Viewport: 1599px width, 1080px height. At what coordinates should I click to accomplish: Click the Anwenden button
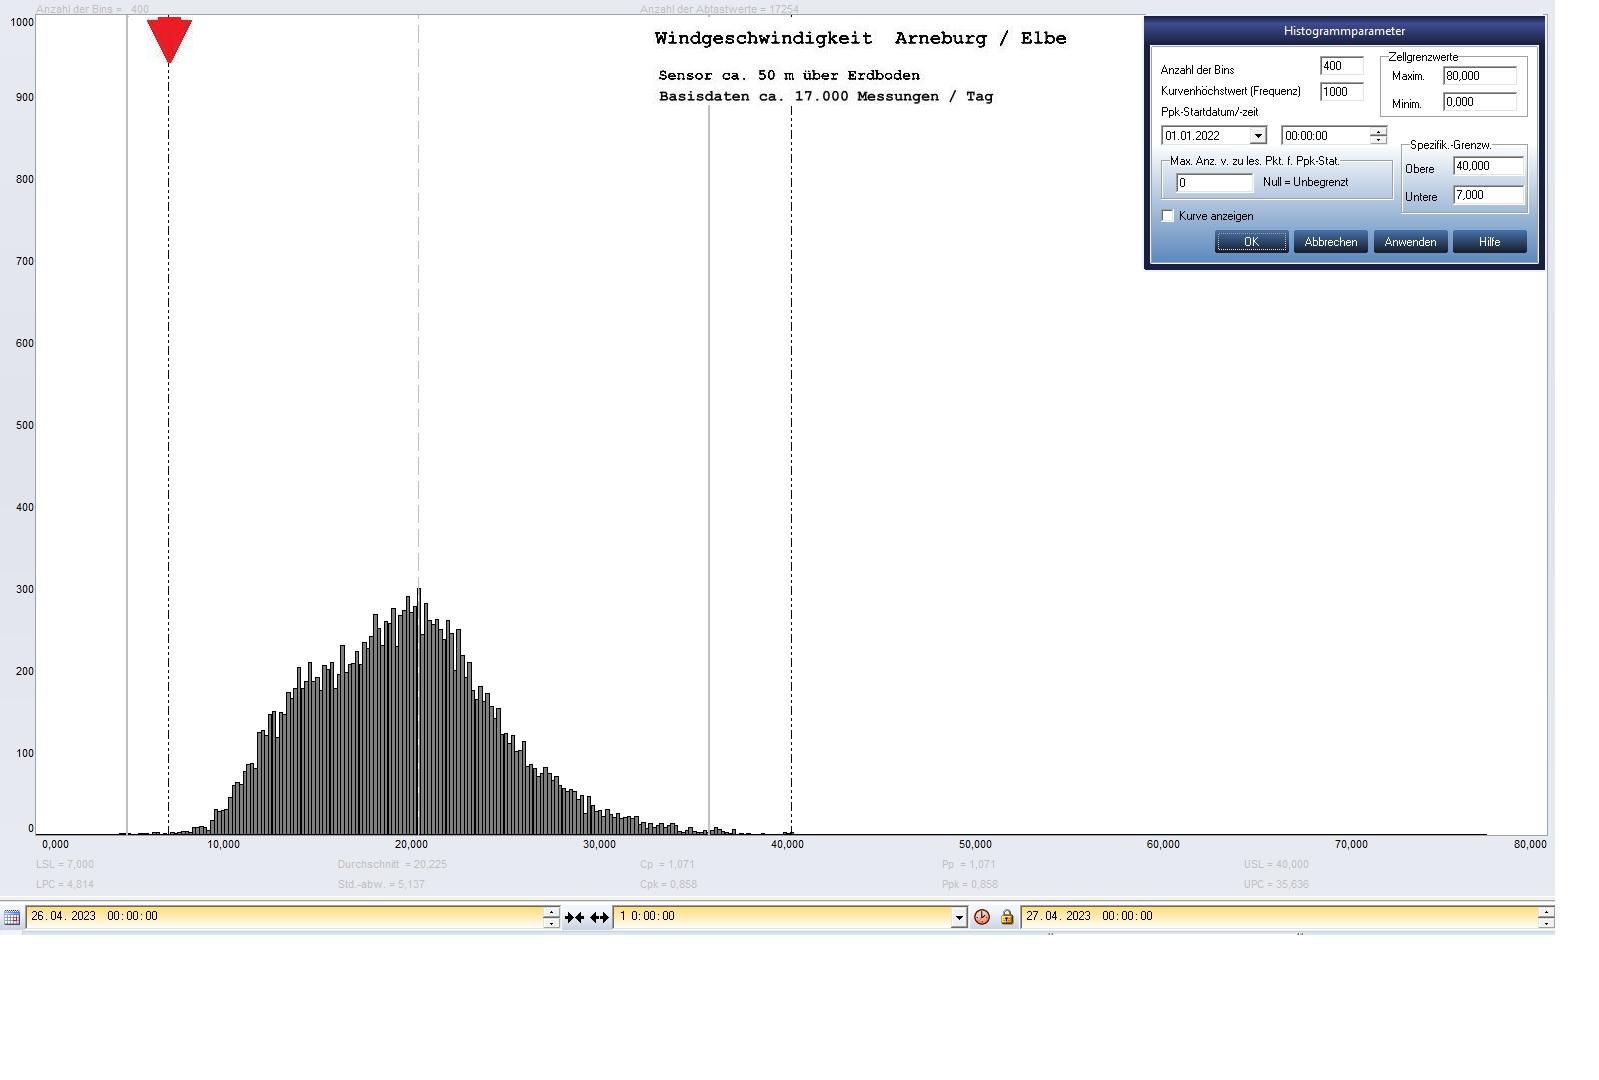point(1410,242)
